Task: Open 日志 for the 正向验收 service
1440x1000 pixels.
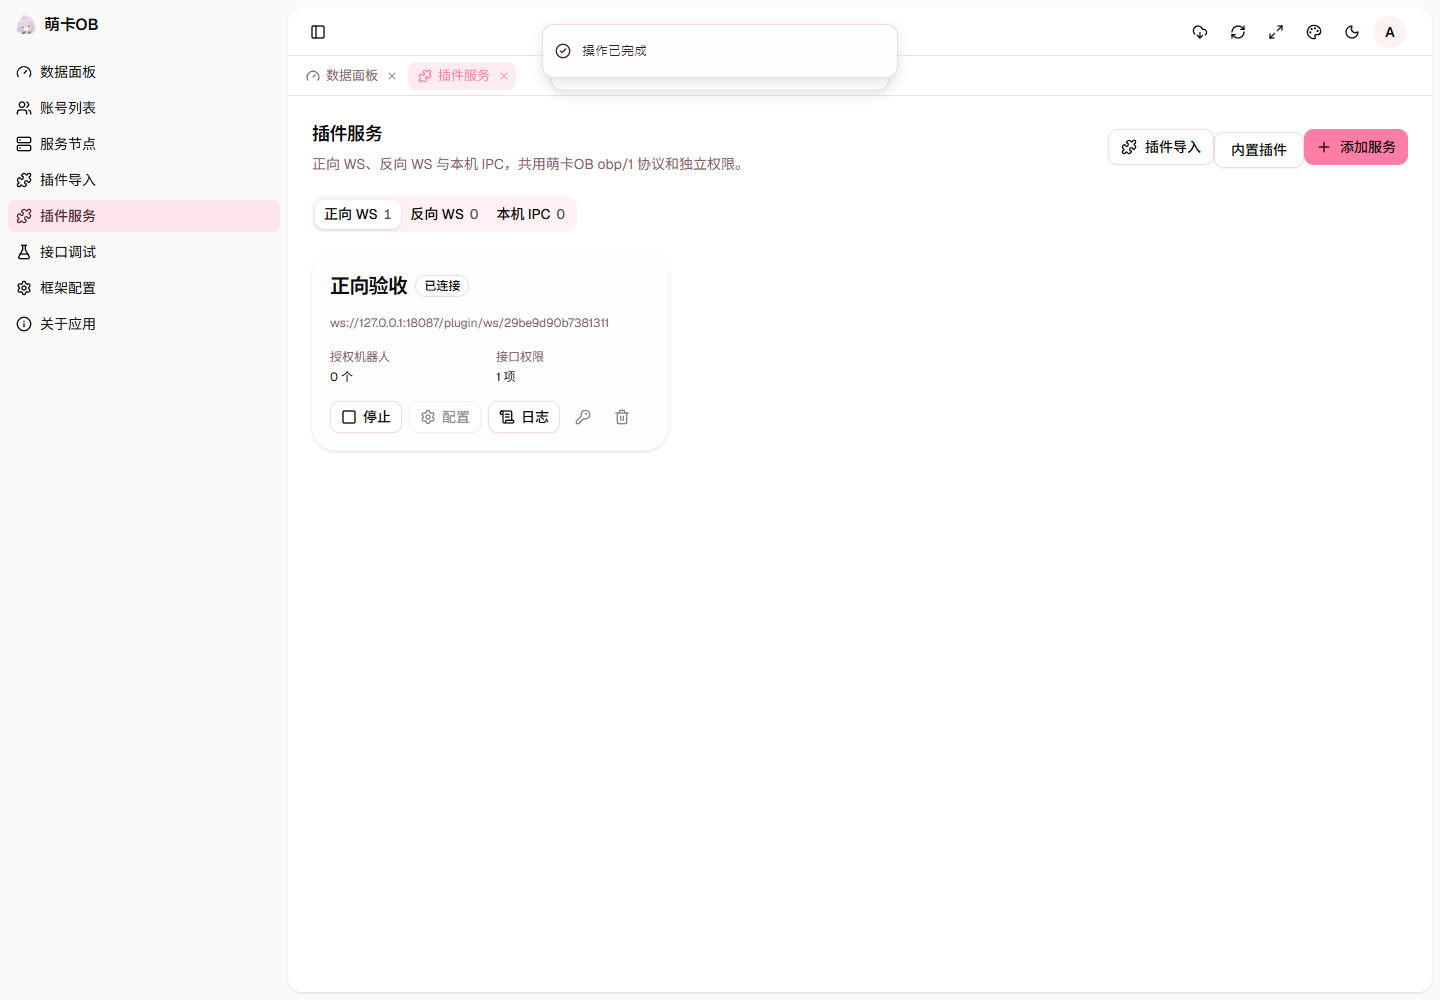Action: point(524,417)
